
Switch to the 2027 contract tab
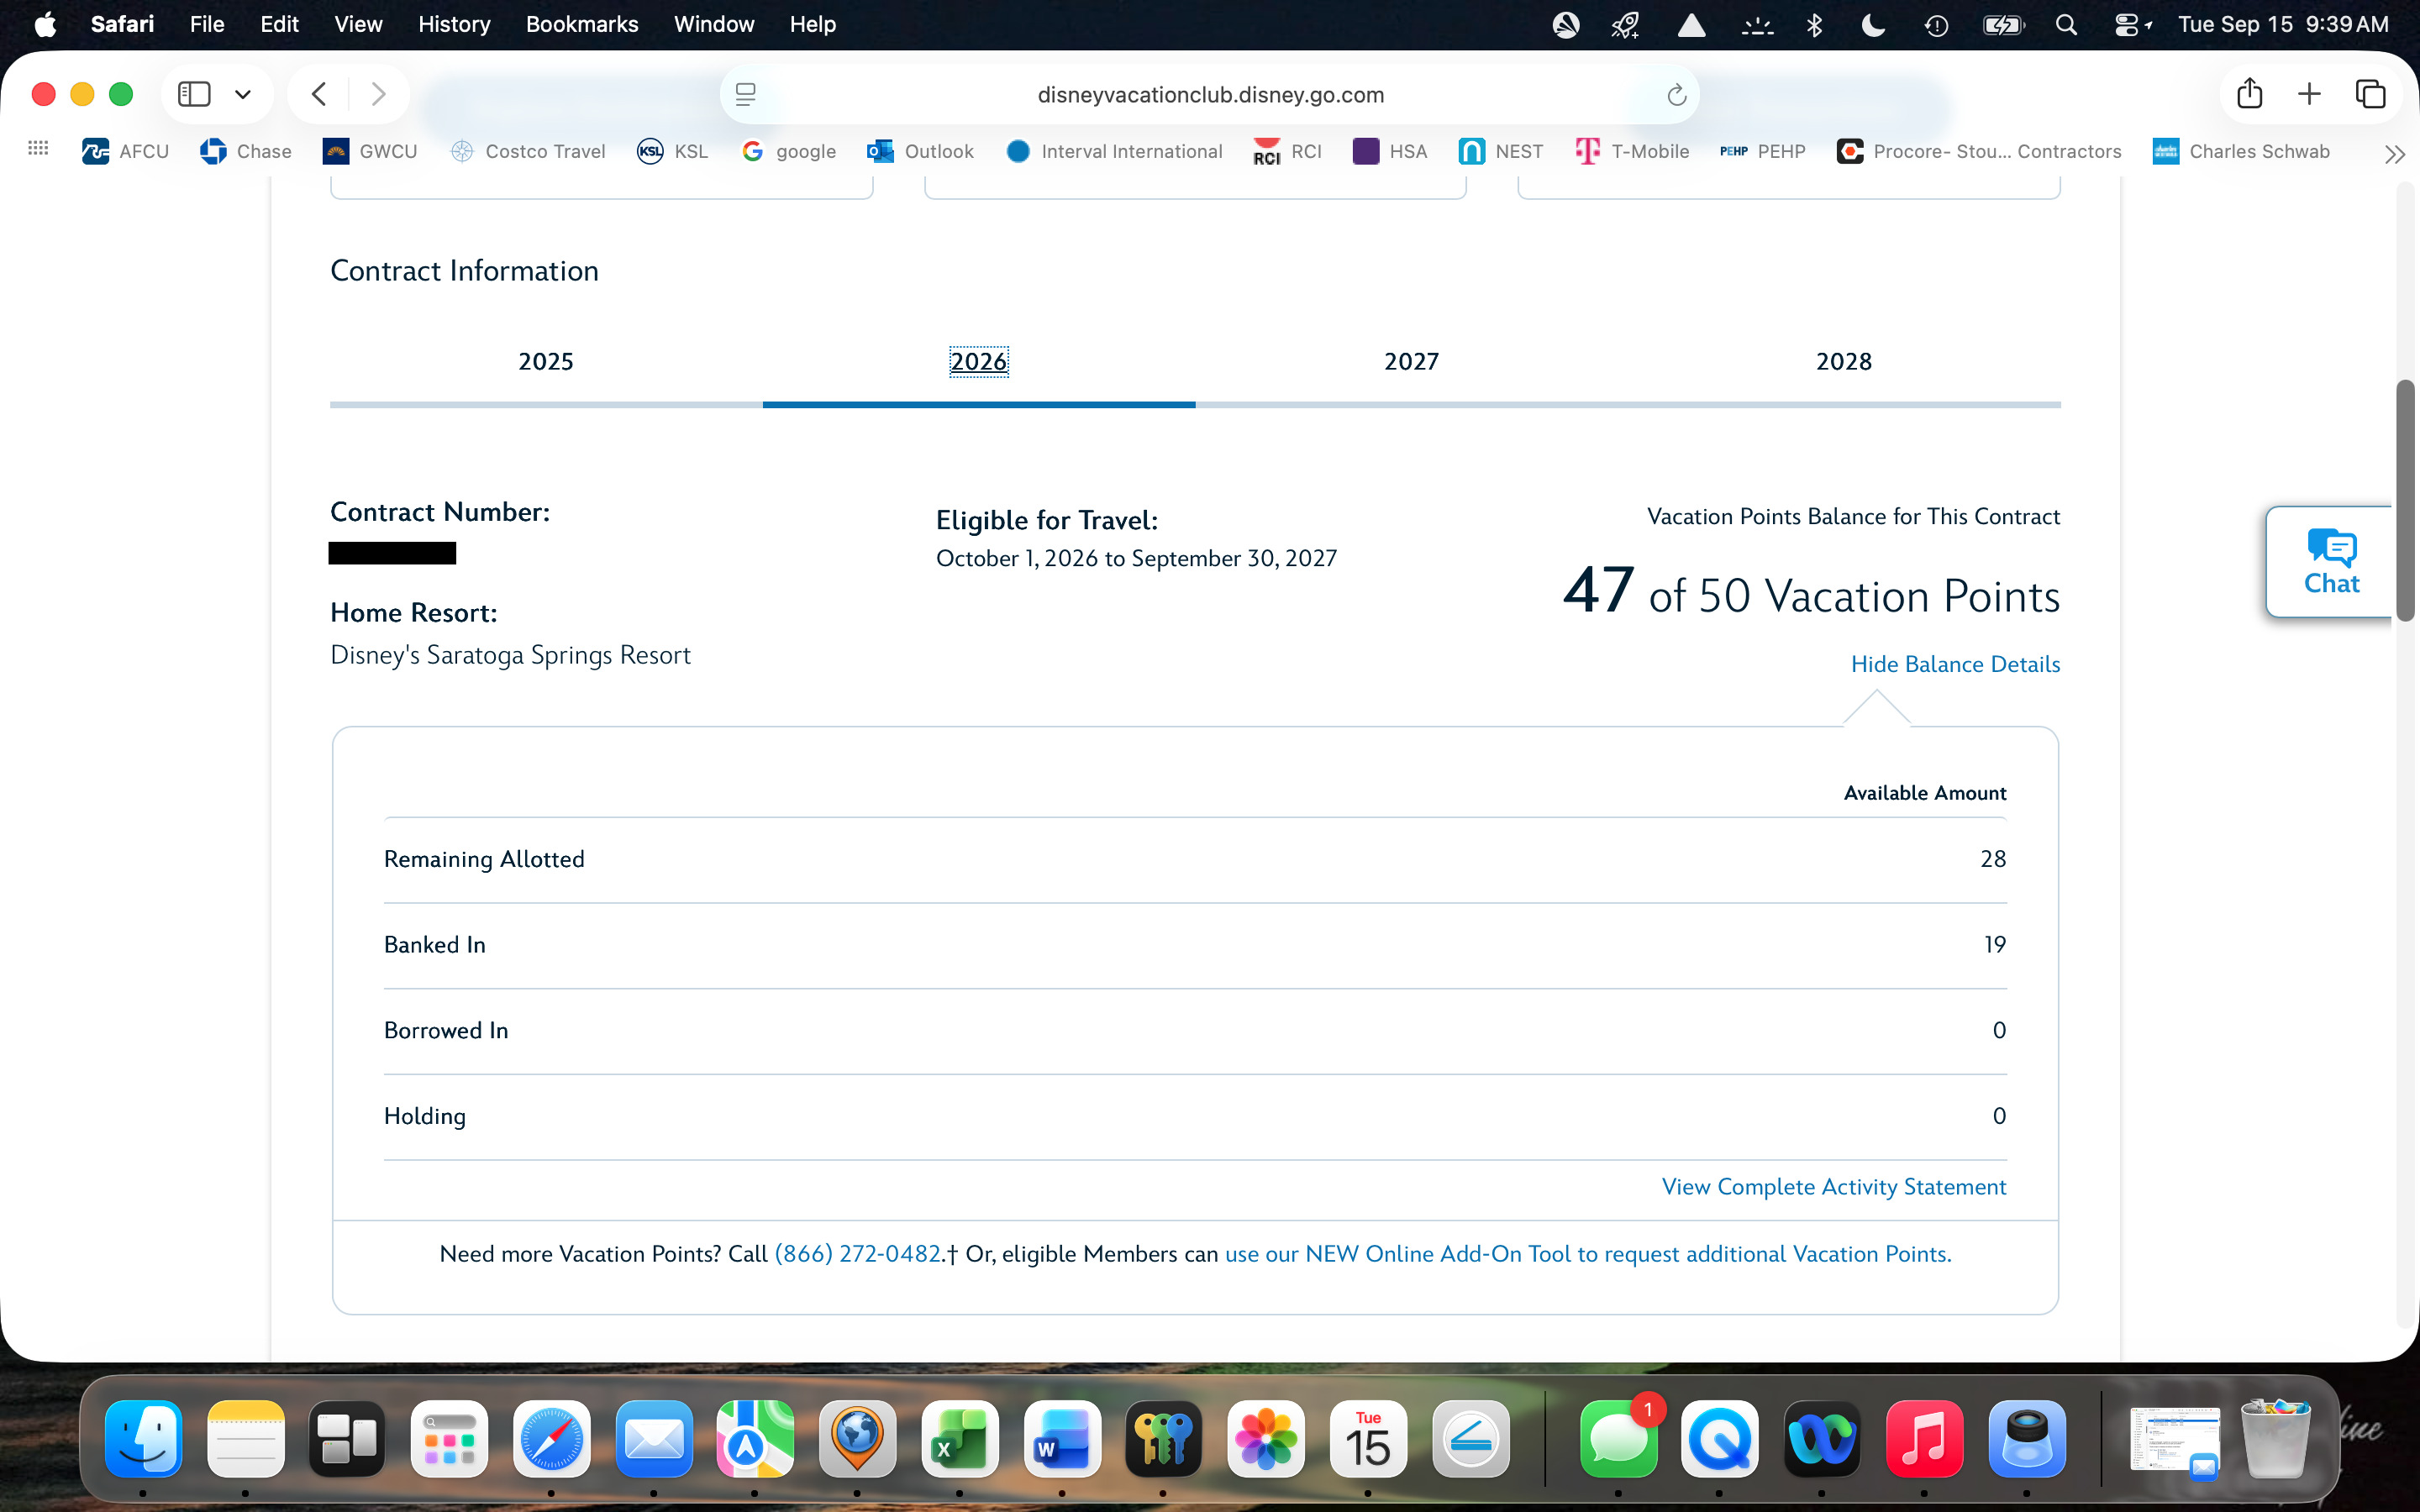point(1411,362)
